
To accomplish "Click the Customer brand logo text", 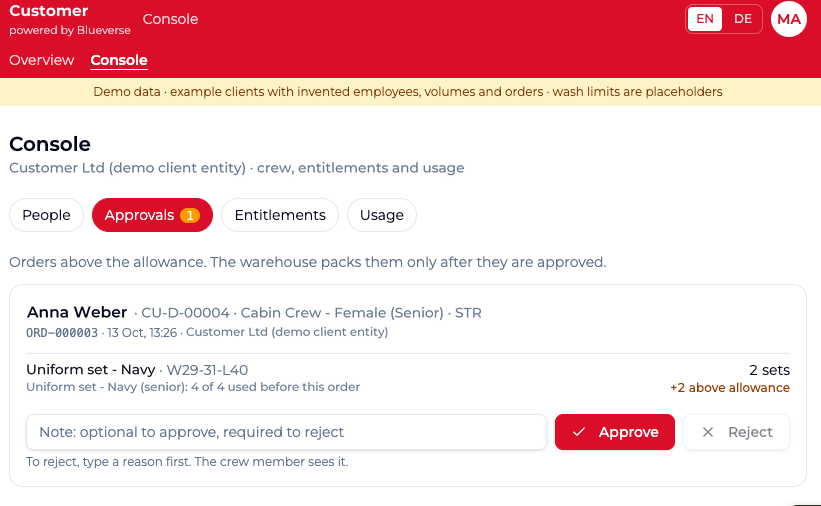I will (x=49, y=10).
